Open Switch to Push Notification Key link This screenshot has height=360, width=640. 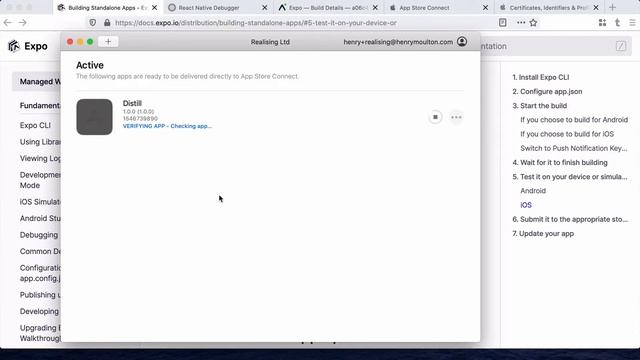click(x=573, y=148)
